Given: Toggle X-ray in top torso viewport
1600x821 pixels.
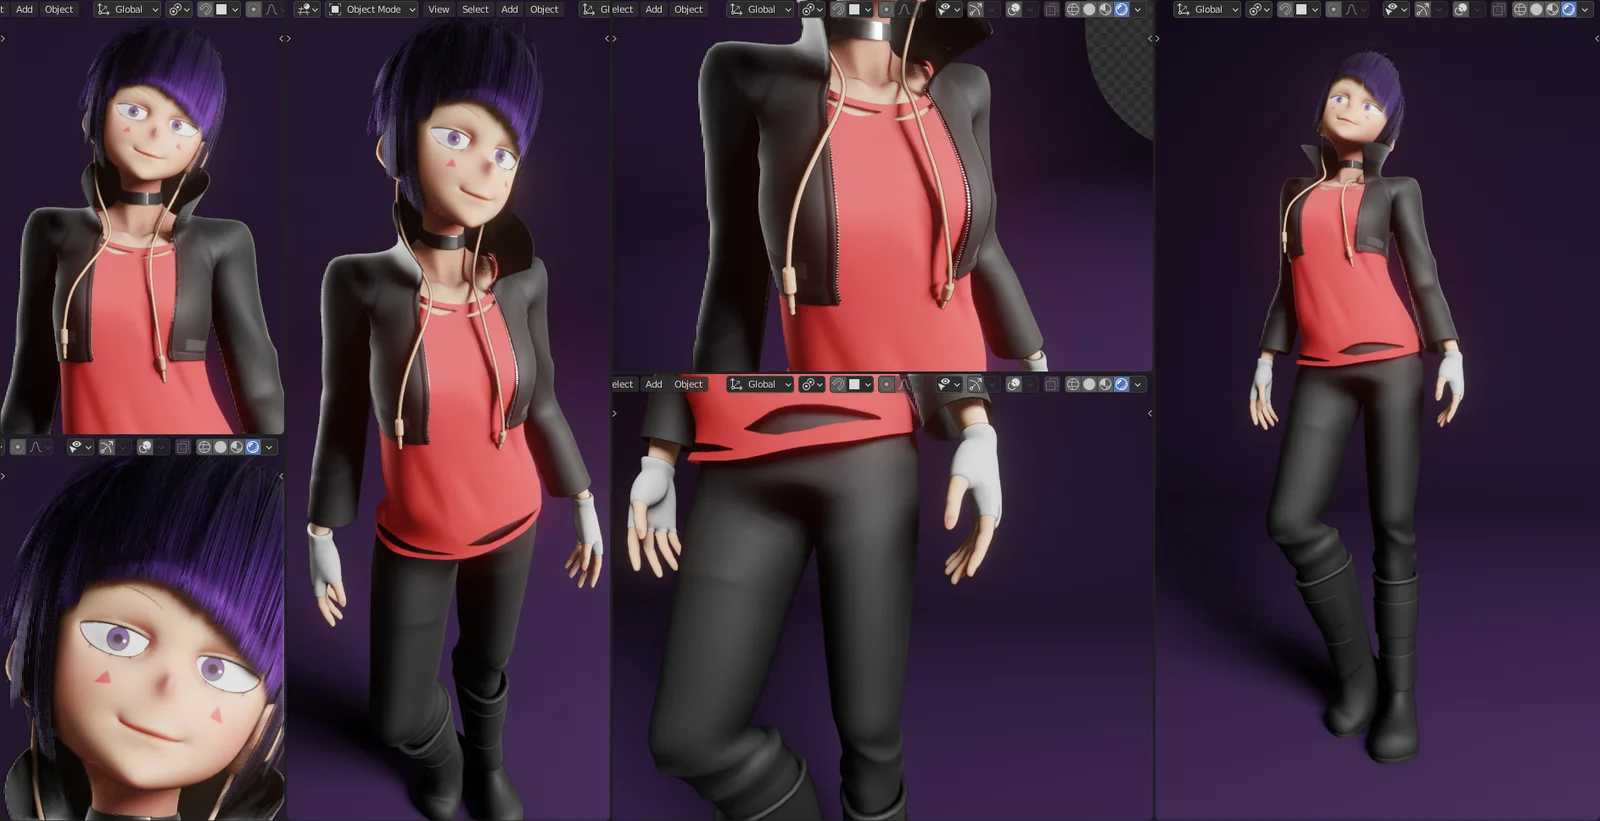Looking at the screenshot, I should pyautogui.click(x=1051, y=9).
